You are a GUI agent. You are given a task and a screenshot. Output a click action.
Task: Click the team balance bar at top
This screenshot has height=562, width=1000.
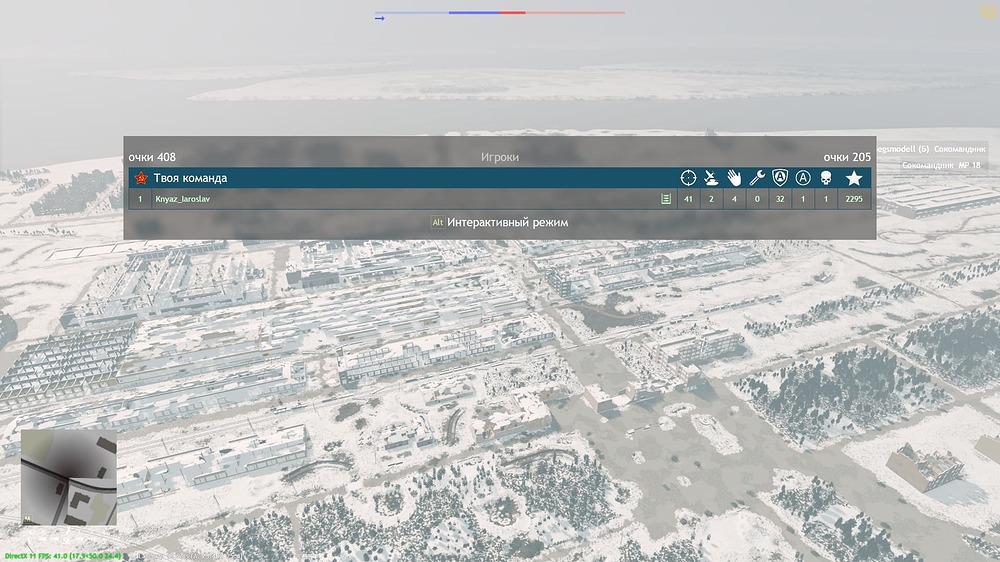500,12
